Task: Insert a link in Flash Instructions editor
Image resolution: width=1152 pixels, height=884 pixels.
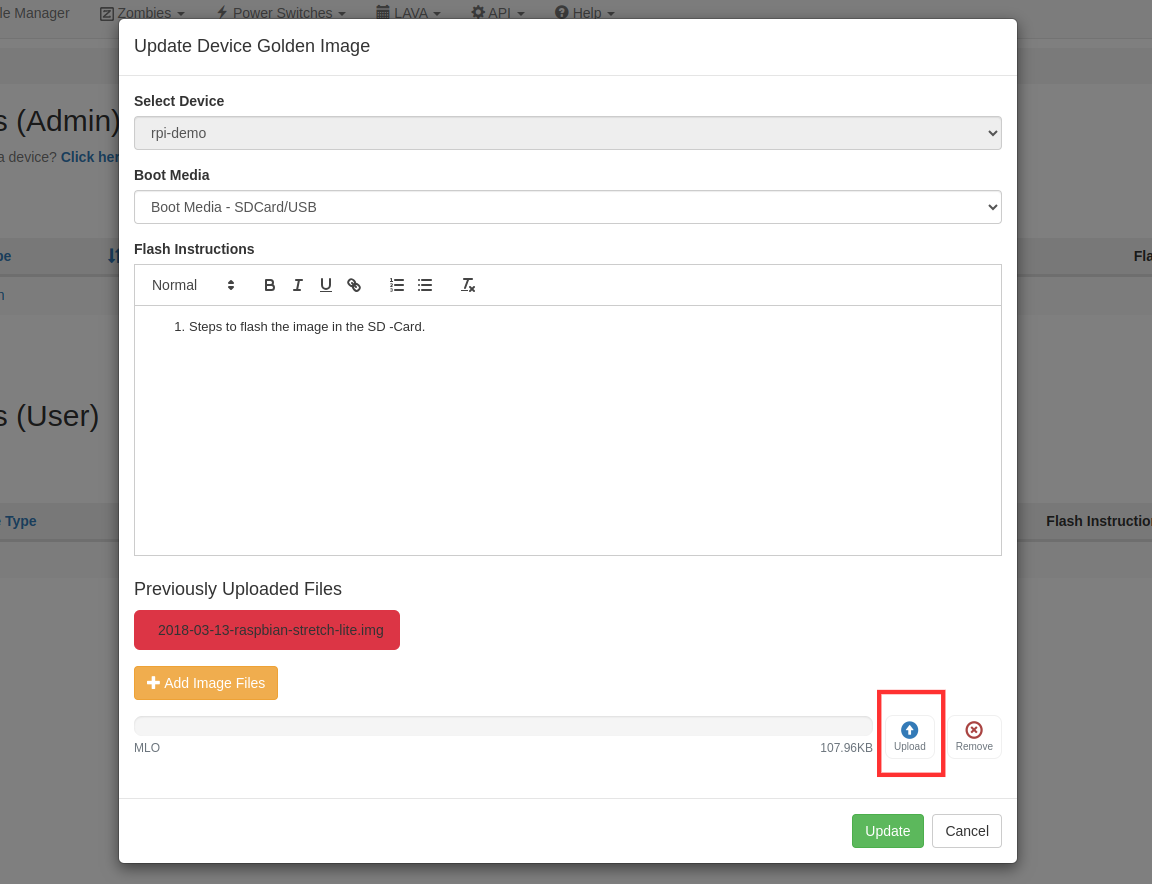Action: [x=354, y=285]
